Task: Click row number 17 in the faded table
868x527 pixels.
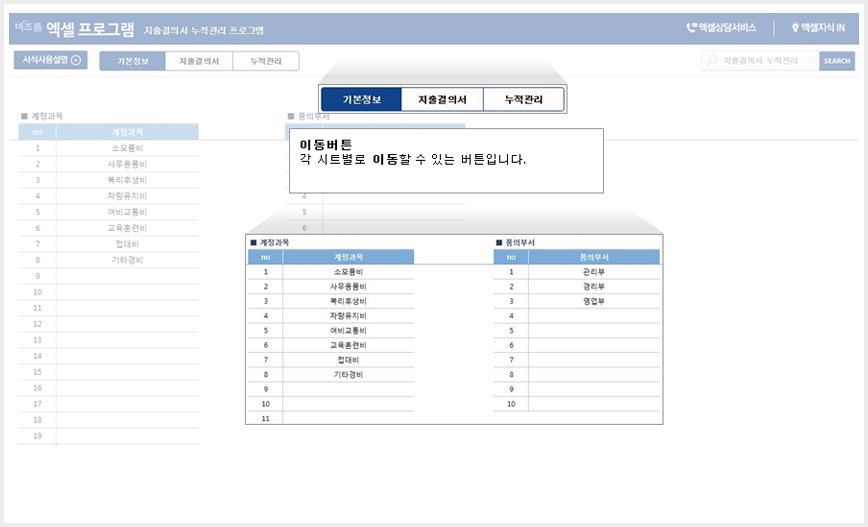Action: coord(37,404)
